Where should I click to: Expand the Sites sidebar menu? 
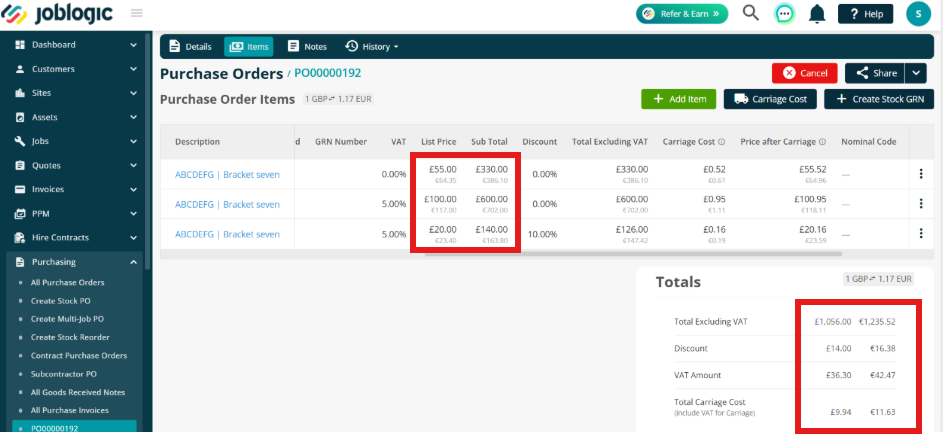[76, 93]
